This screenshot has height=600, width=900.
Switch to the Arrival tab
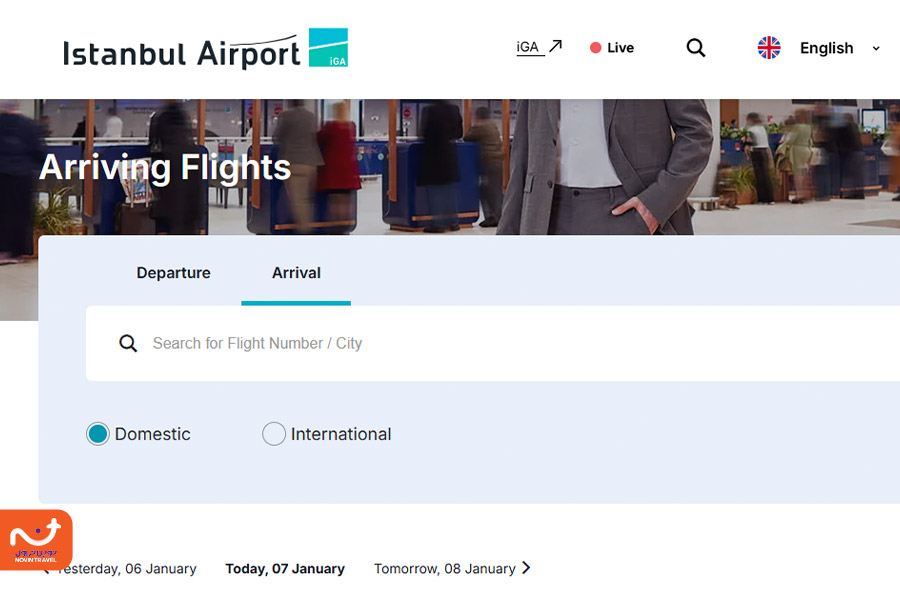[296, 273]
